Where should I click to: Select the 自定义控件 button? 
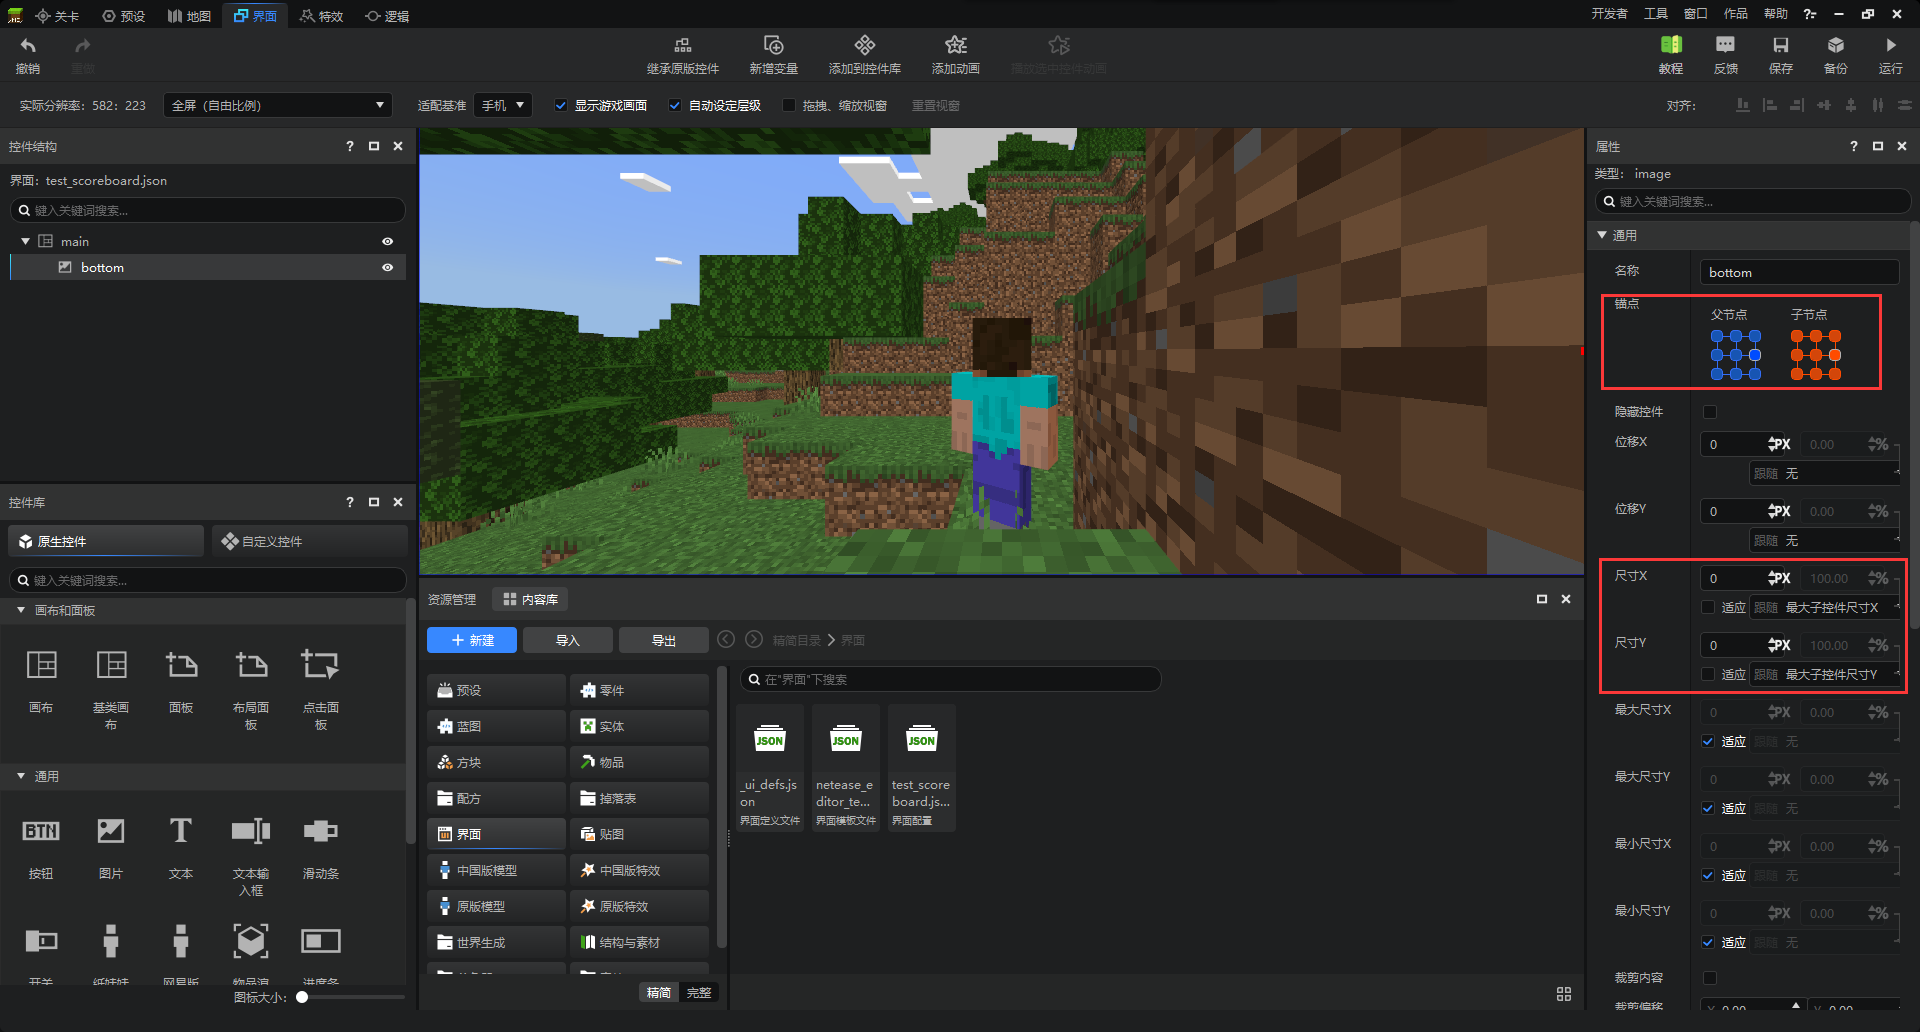click(310, 541)
